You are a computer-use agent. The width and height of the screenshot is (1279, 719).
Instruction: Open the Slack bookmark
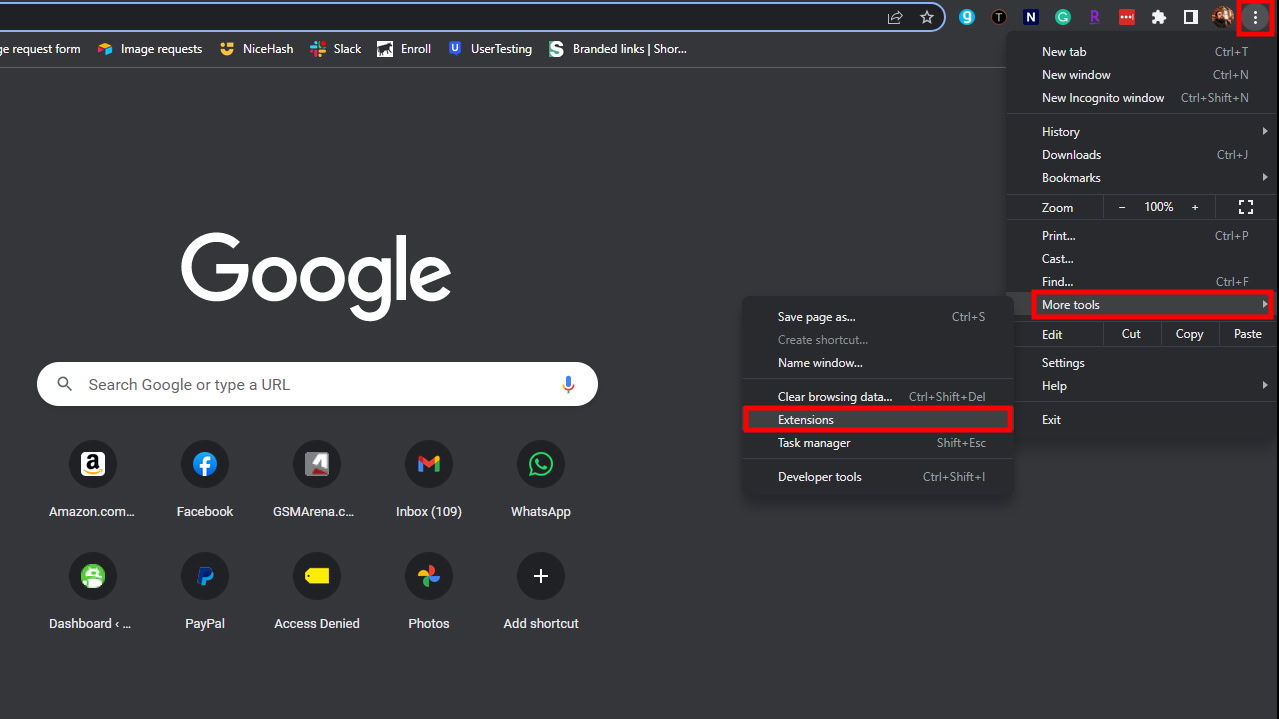click(x=336, y=49)
